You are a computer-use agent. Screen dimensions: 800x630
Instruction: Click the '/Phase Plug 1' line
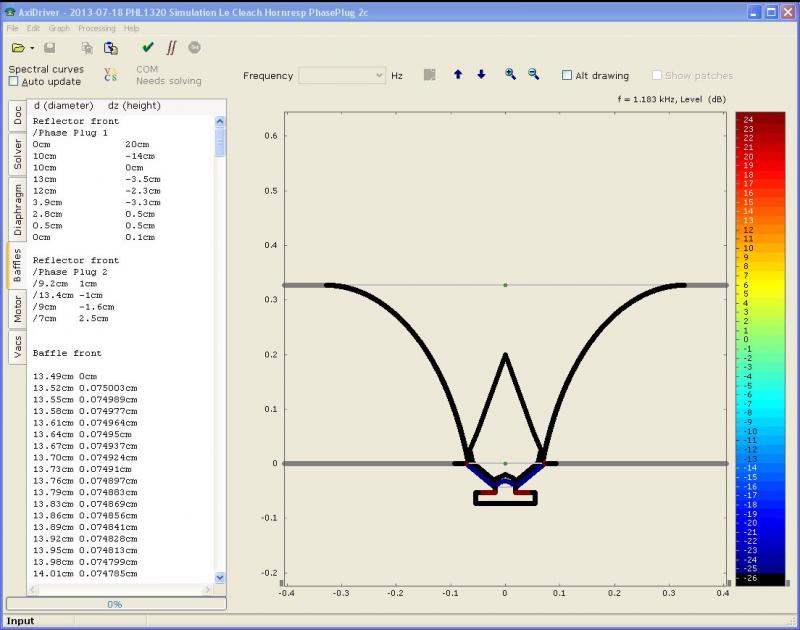70,133
